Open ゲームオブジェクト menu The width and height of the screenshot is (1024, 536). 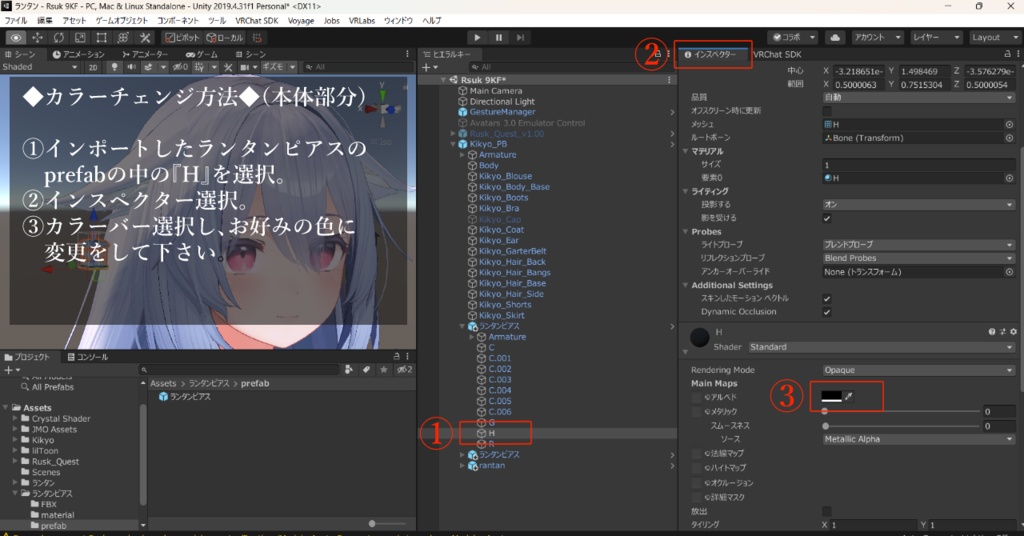pos(121,21)
